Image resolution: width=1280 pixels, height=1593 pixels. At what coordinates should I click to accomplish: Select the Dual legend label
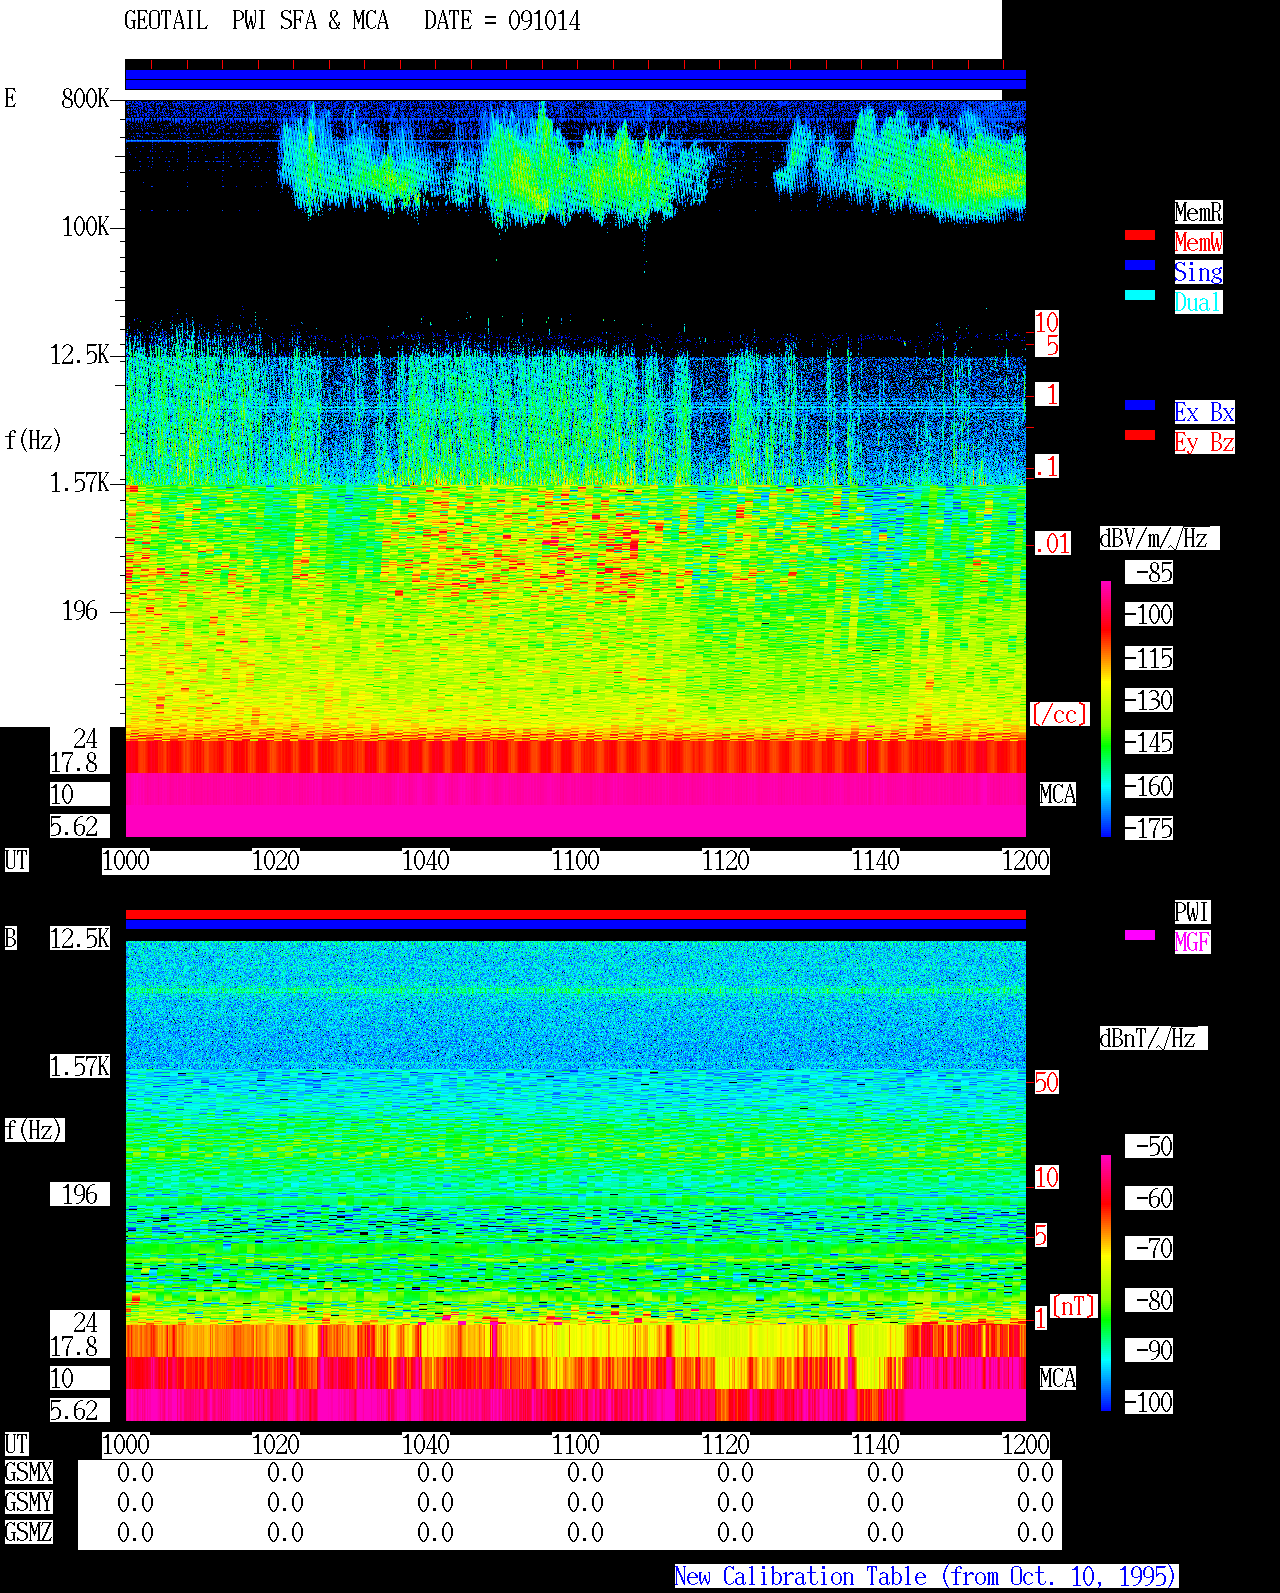[1198, 302]
